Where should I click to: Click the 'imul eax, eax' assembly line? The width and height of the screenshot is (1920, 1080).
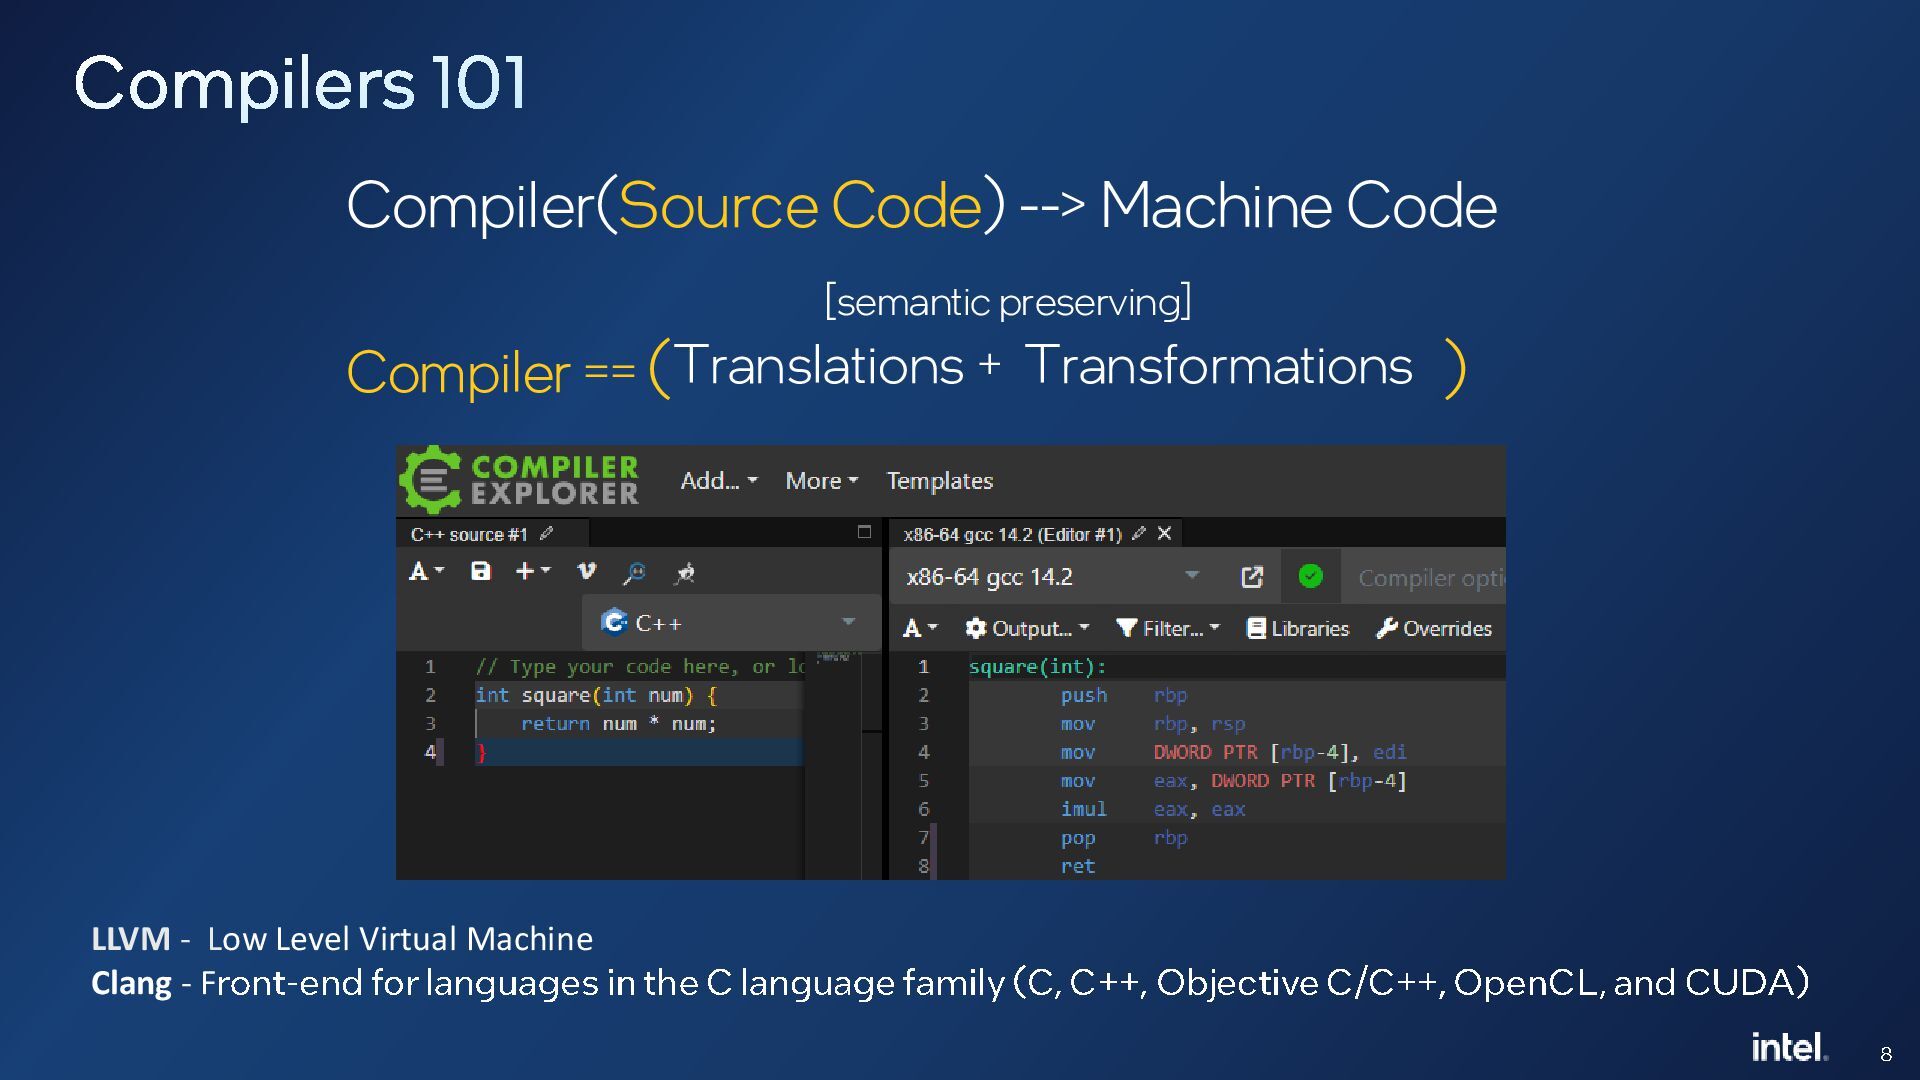[1153, 809]
